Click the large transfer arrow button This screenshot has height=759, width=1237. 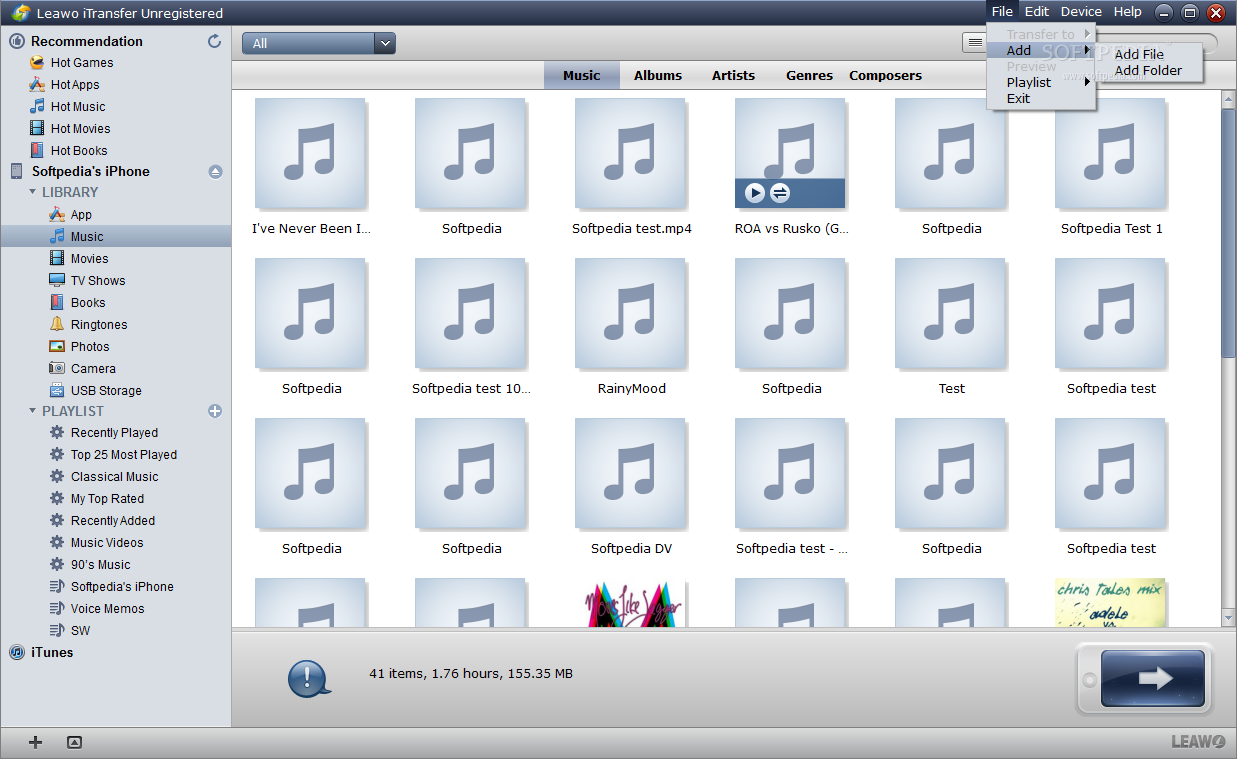click(x=1152, y=679)
